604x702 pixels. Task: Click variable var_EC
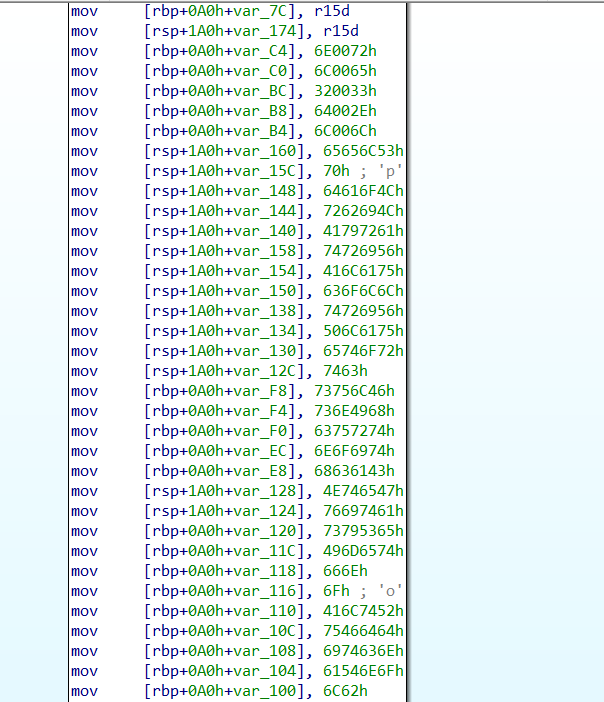tap(260, 451)
